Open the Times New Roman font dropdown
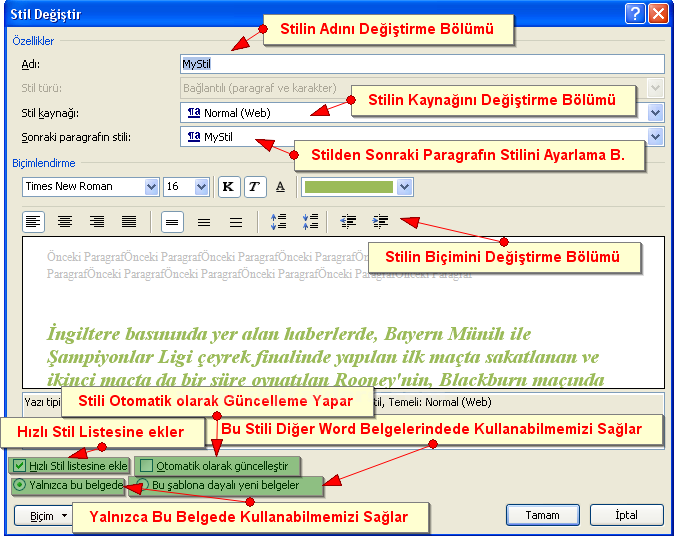674x536 pixels. [x=152, y=187]
